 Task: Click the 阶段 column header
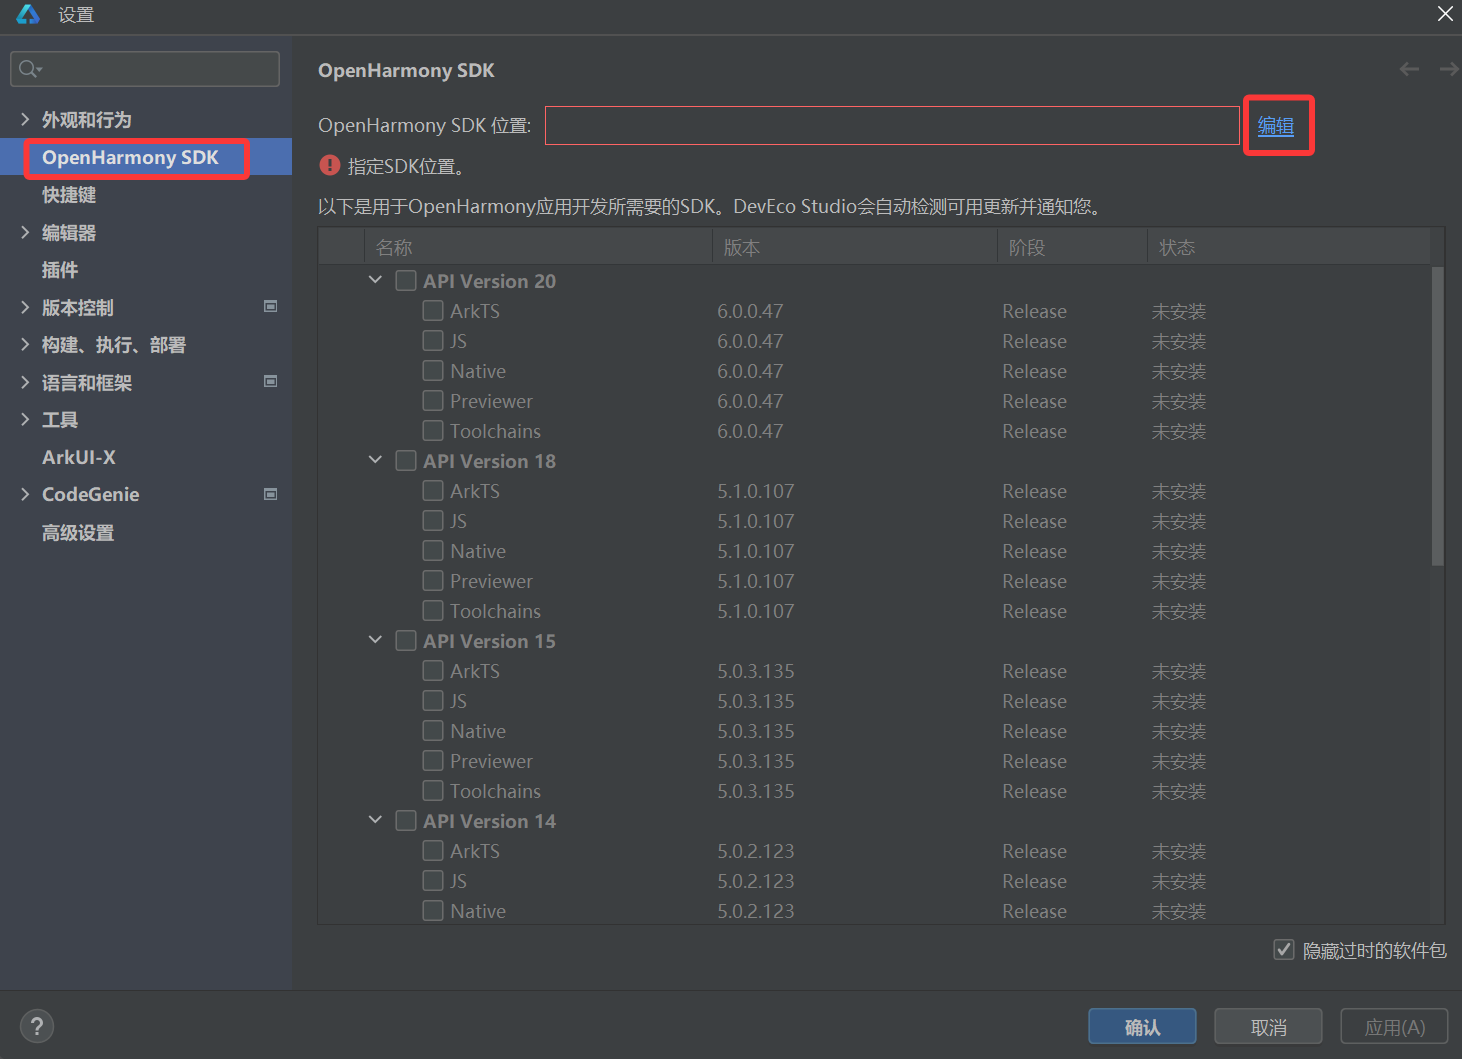coord(1072,247)
